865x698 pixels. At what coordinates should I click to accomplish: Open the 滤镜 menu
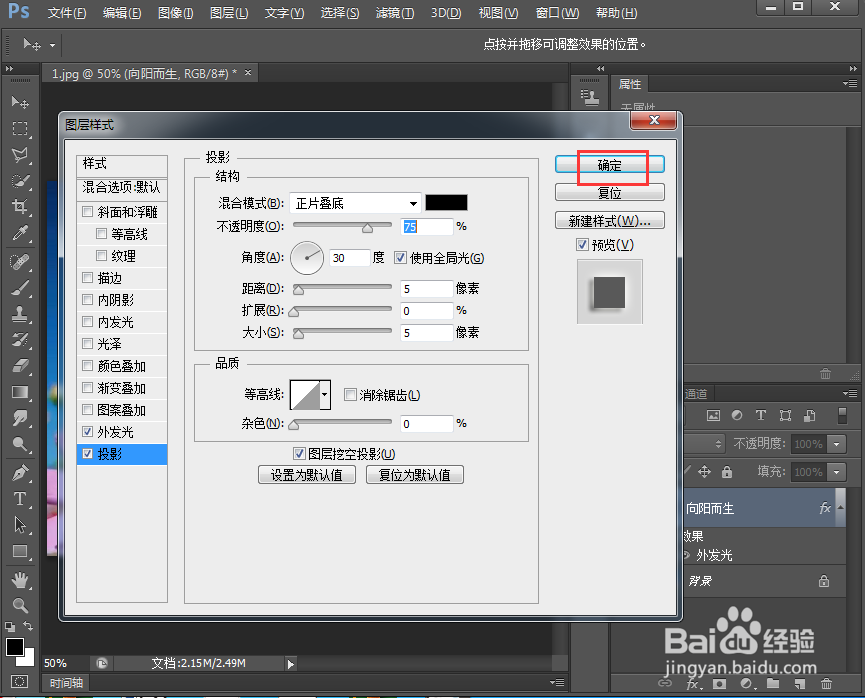click(394, 13)
